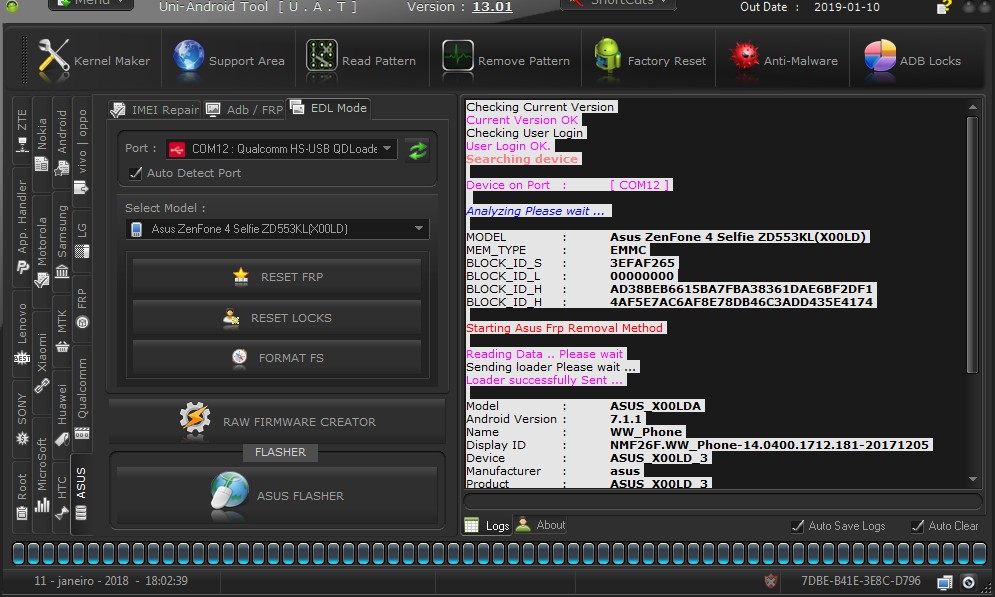This screenshot has width=995, height=597.
Task: Toggle the Auto Save Logs checkbox
Action: 798,526
